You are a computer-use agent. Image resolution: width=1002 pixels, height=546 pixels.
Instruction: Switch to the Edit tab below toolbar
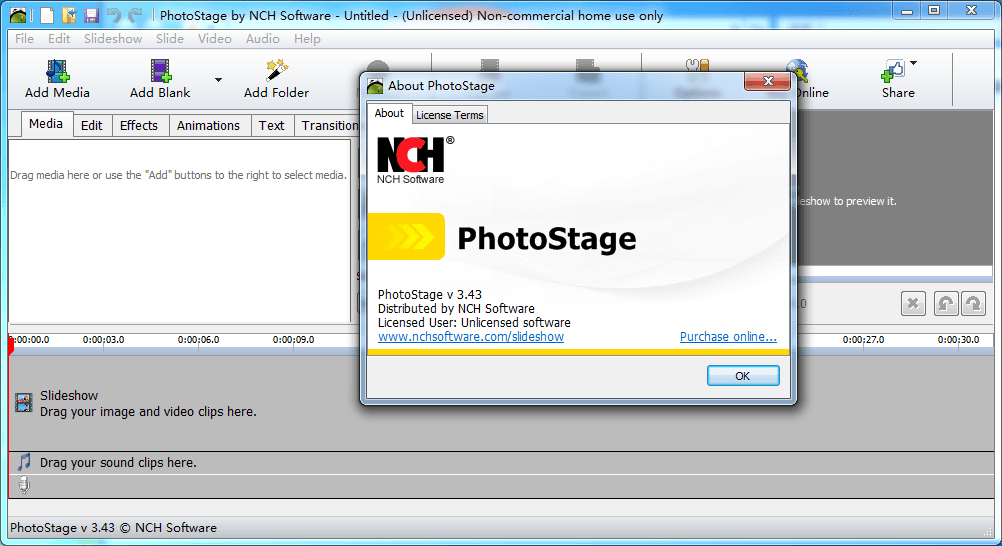point(91,125)
